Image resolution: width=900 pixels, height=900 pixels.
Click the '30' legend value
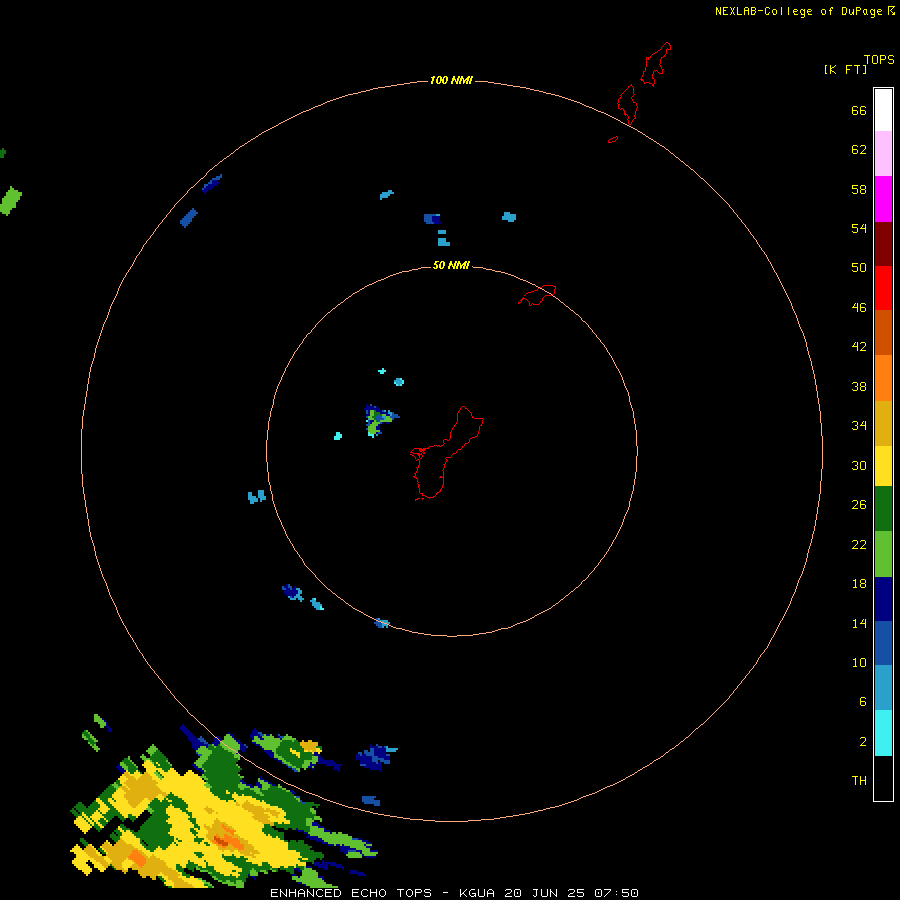tap(859, 465)
